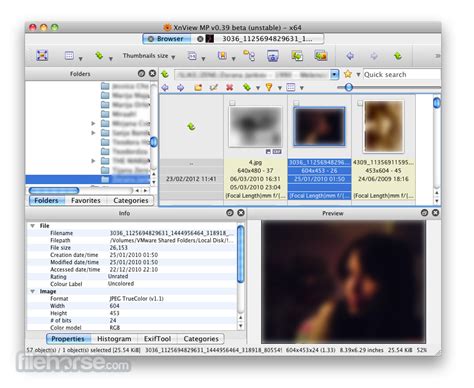Screen dimensions: 474x388
Task: Open the Categories tab in the Info panel
Action: [201, 339]
